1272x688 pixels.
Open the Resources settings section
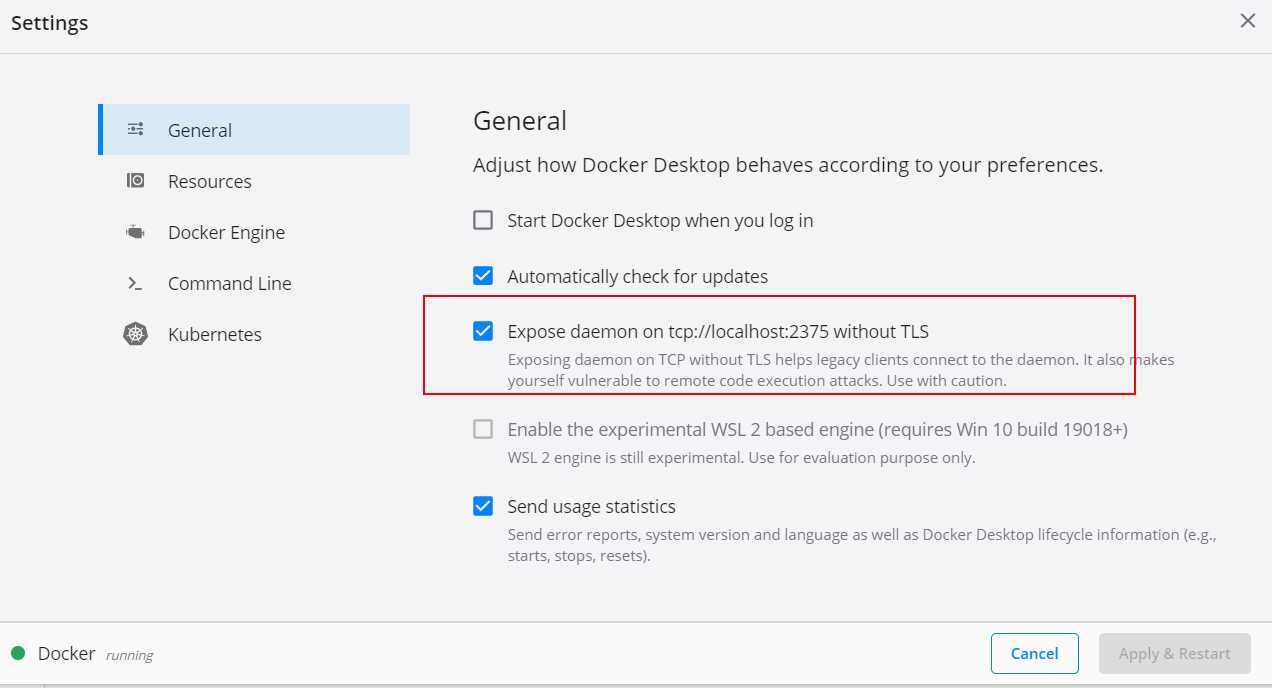coord(254,181)
